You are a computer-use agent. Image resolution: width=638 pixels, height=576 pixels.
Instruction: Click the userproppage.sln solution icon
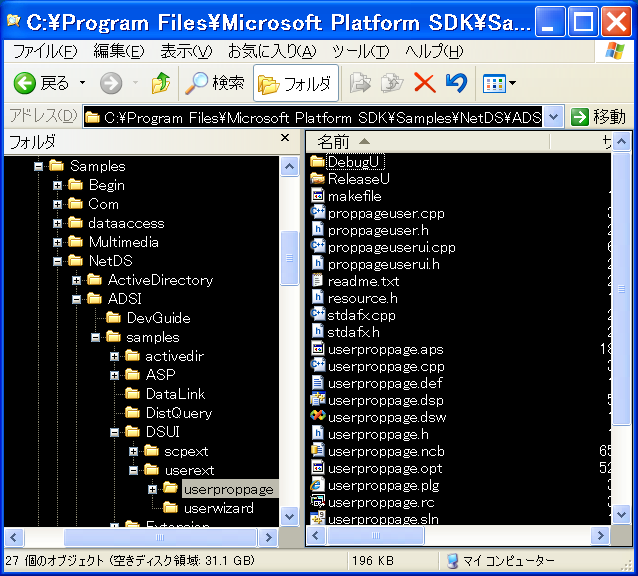[x=317, y=519]
